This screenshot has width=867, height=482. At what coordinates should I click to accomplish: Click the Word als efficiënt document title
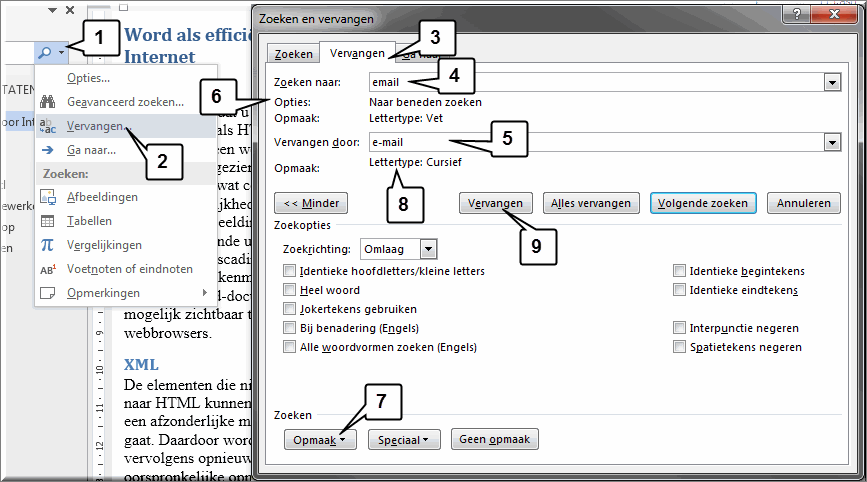(187, 45)
